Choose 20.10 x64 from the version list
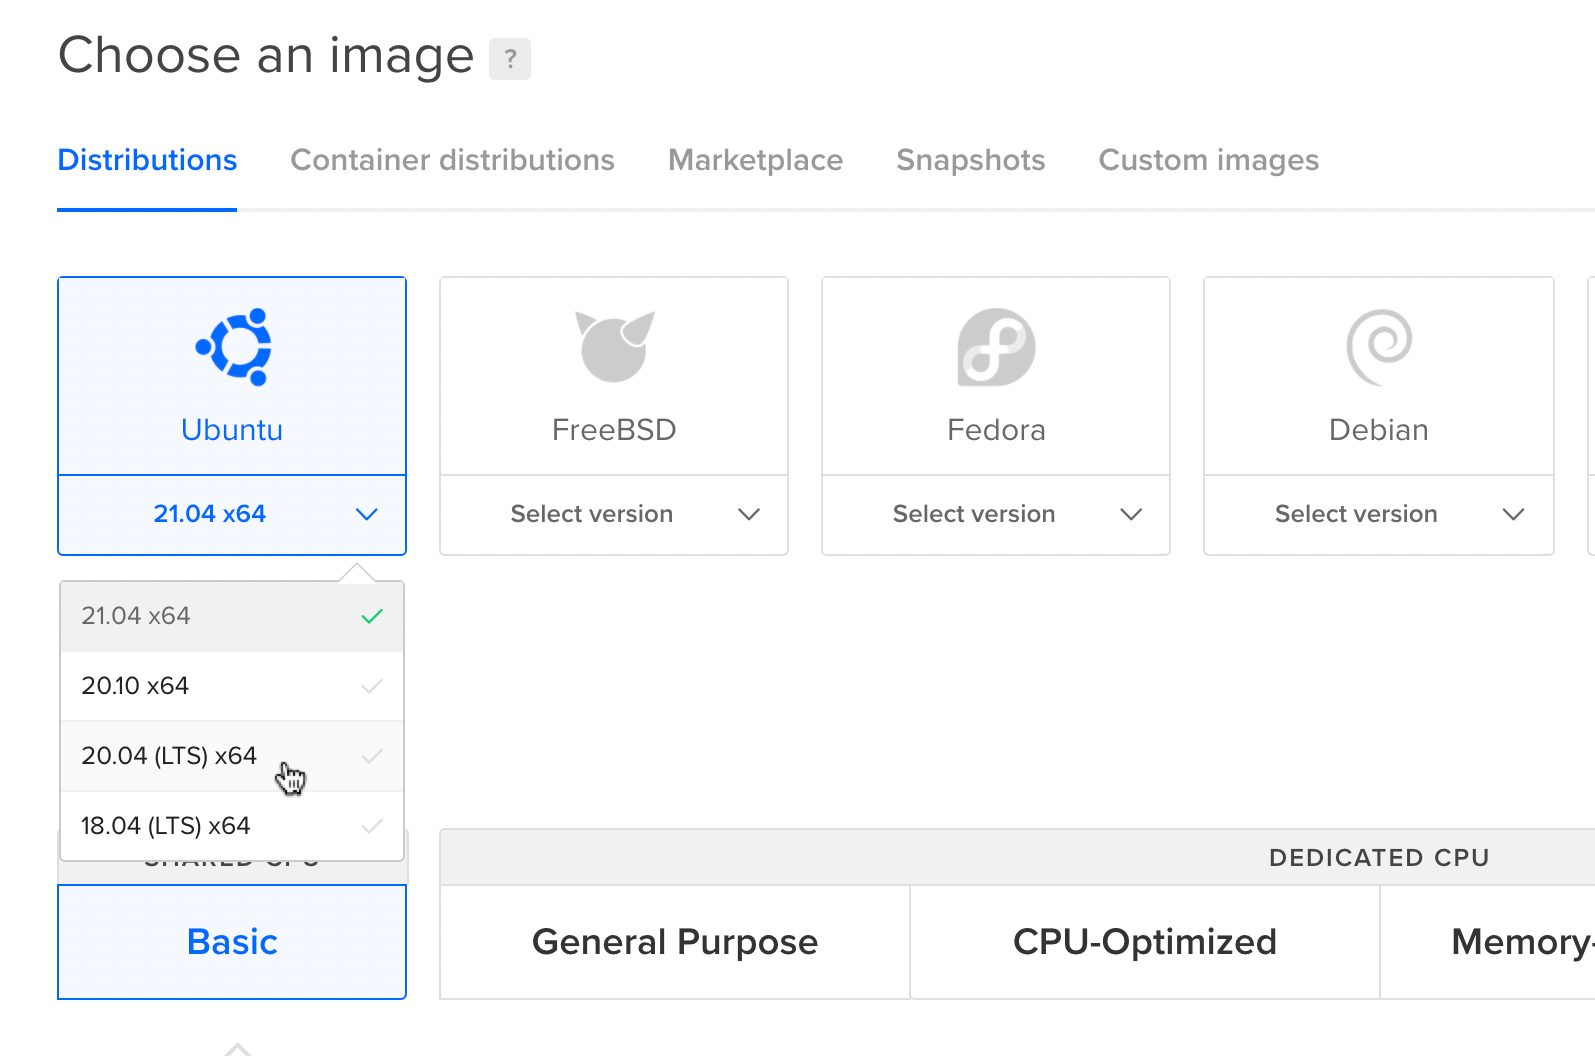This screenshot has width=1595, height=1056. pos(232,686)
